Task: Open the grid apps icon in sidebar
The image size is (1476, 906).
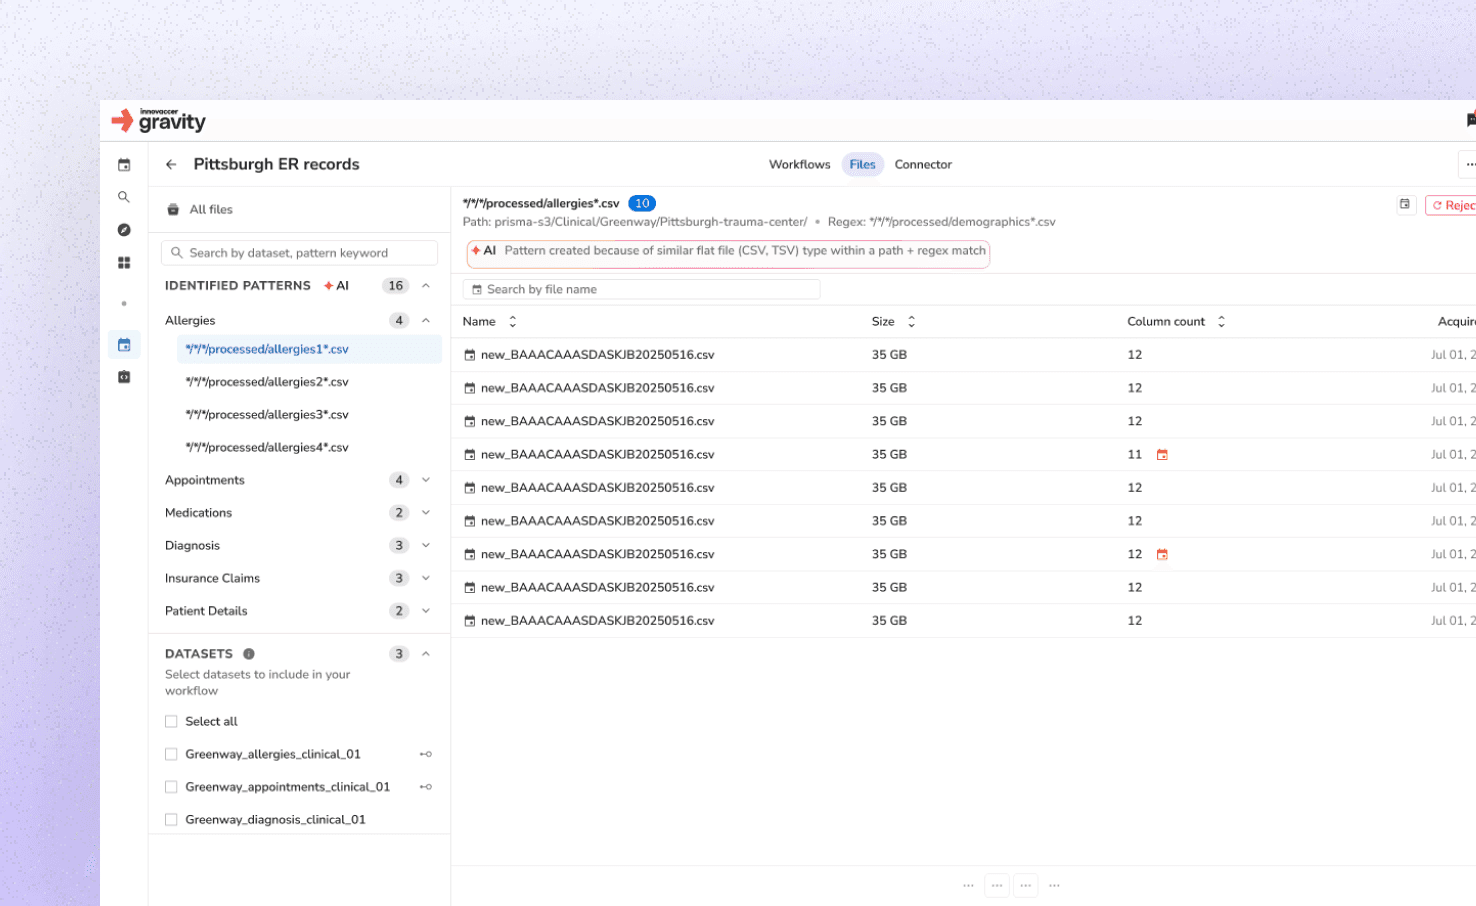Action: click(124, 263)
